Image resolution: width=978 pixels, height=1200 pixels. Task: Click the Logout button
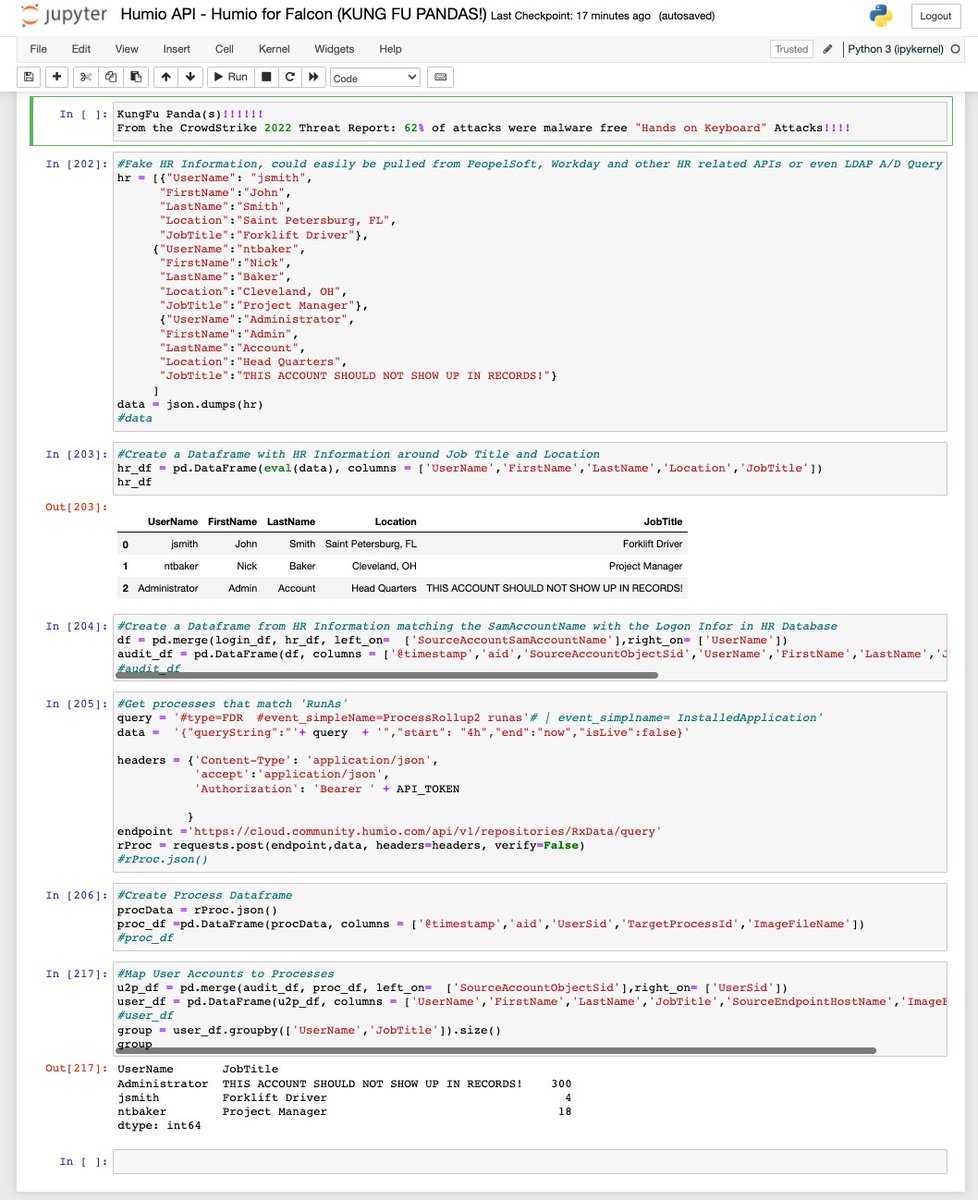pos(936,16)
